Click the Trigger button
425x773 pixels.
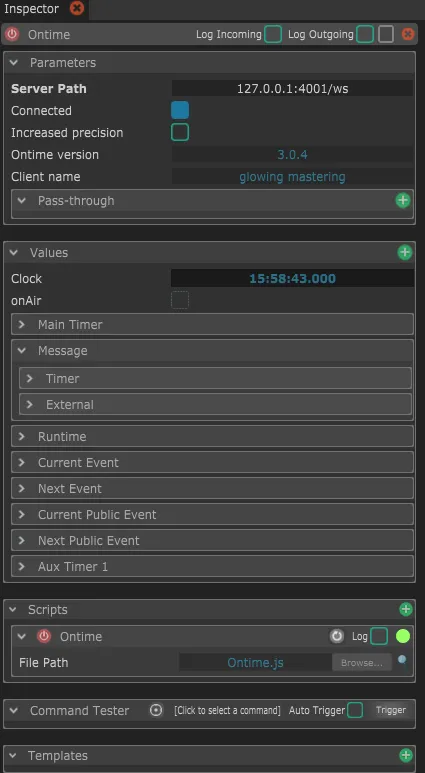(x=391, y=710)
